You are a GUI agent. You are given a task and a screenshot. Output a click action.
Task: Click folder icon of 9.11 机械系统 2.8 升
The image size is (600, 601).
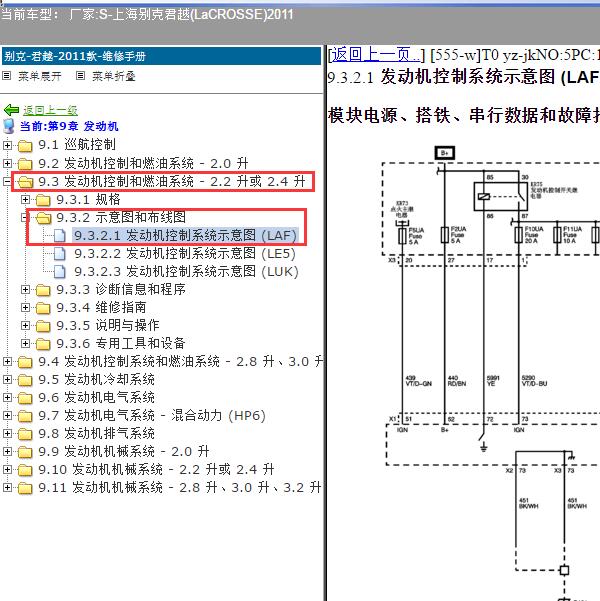(25, 488)
